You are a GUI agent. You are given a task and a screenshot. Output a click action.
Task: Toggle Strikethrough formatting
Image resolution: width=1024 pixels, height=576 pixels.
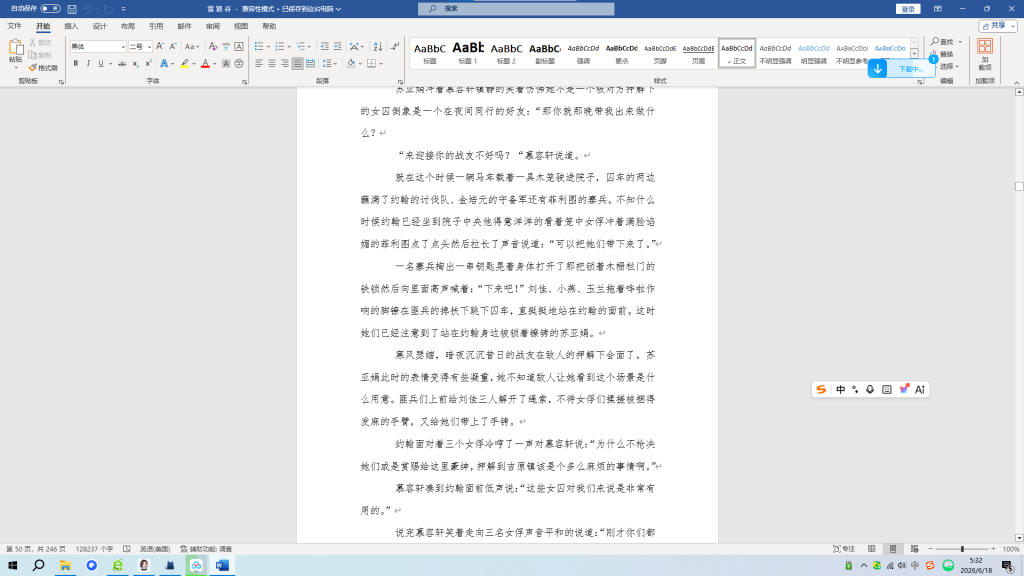(122, 63)
